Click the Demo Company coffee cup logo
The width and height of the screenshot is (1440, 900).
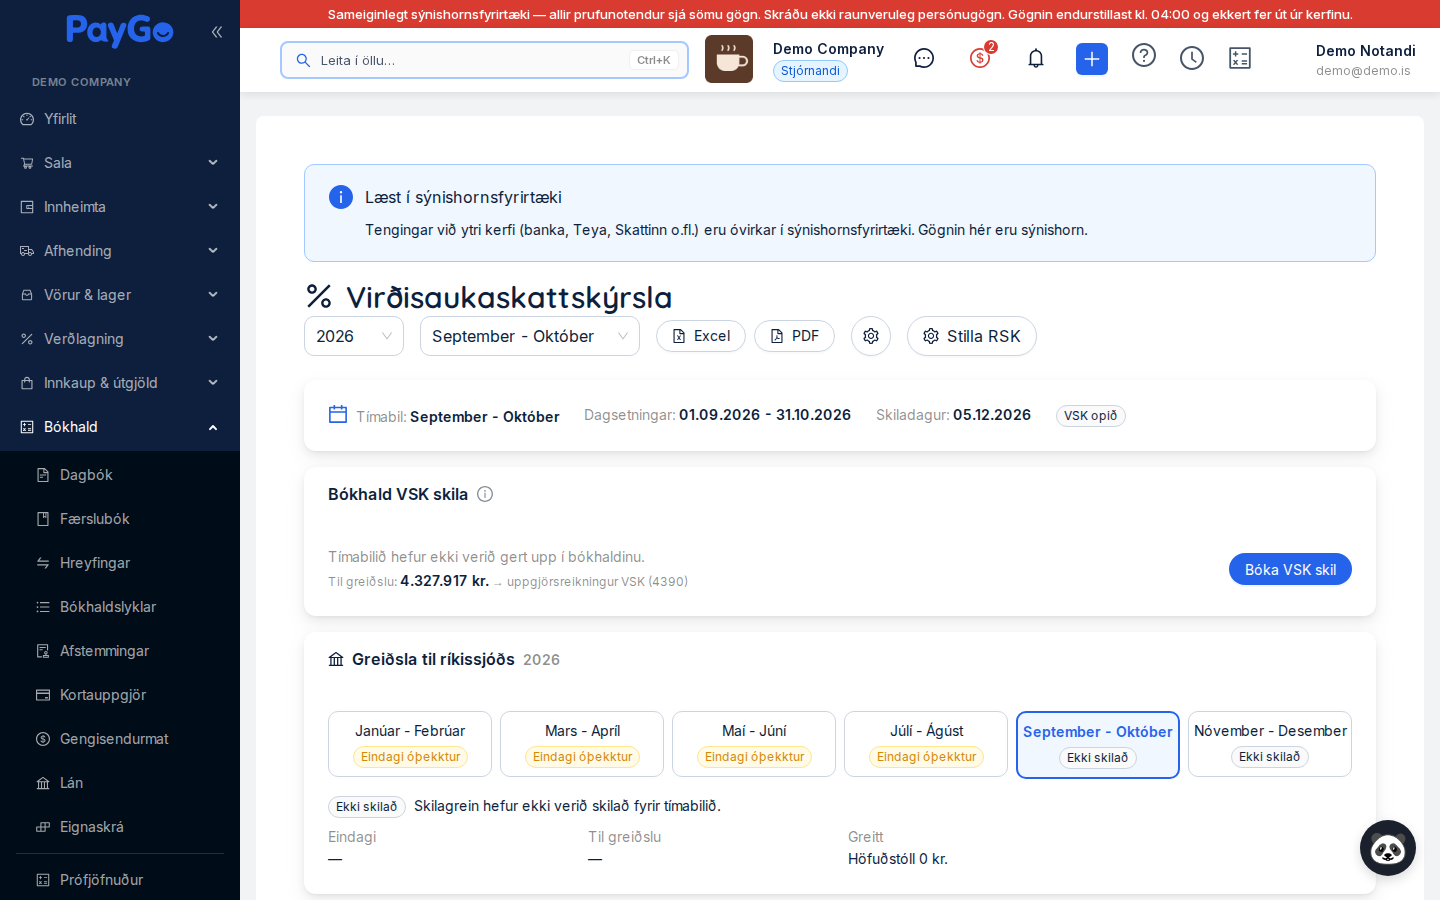click(729, 59)
